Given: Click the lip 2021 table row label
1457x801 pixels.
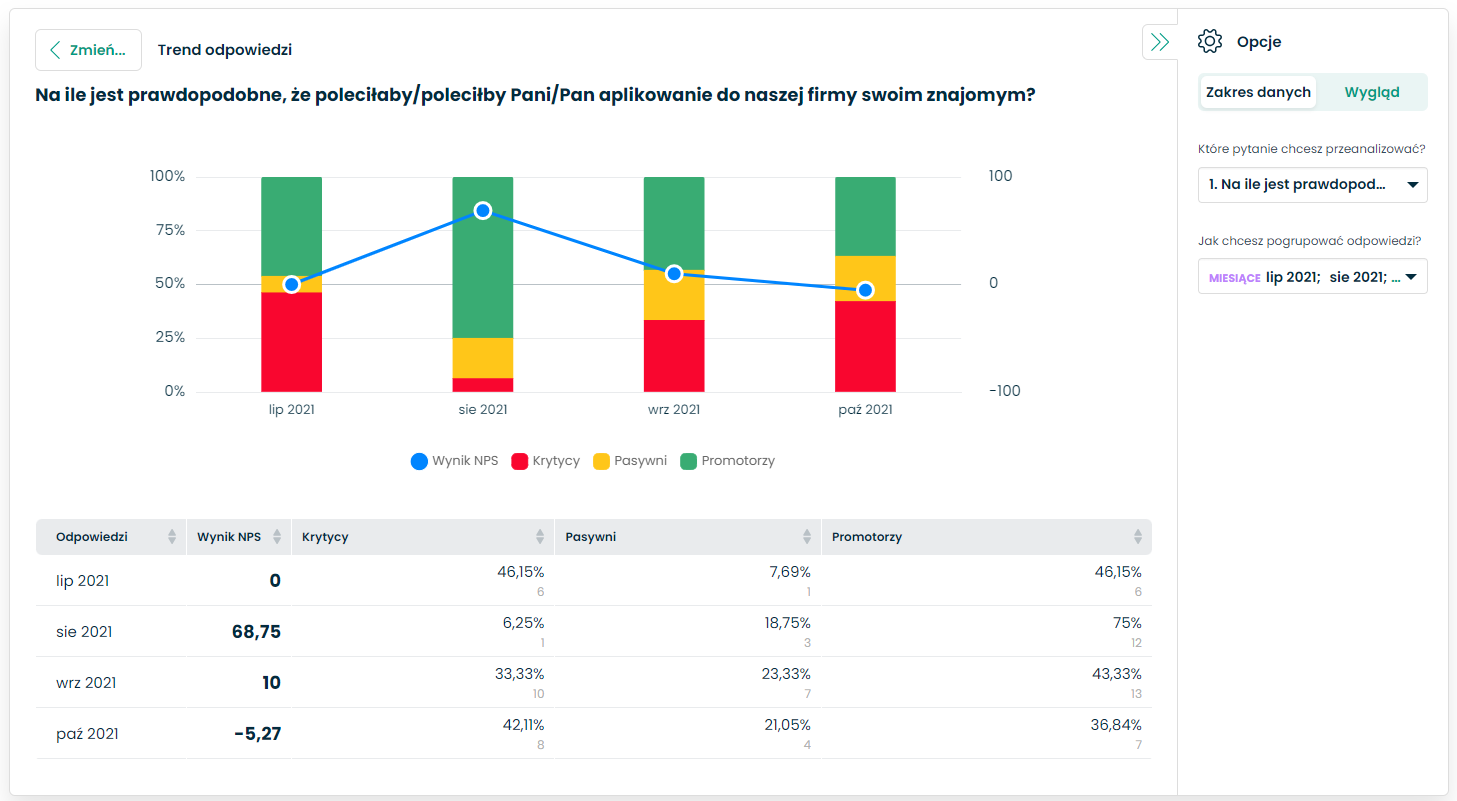Looking at the screenshot, I should pyautogui.click(x=83, y=581).
